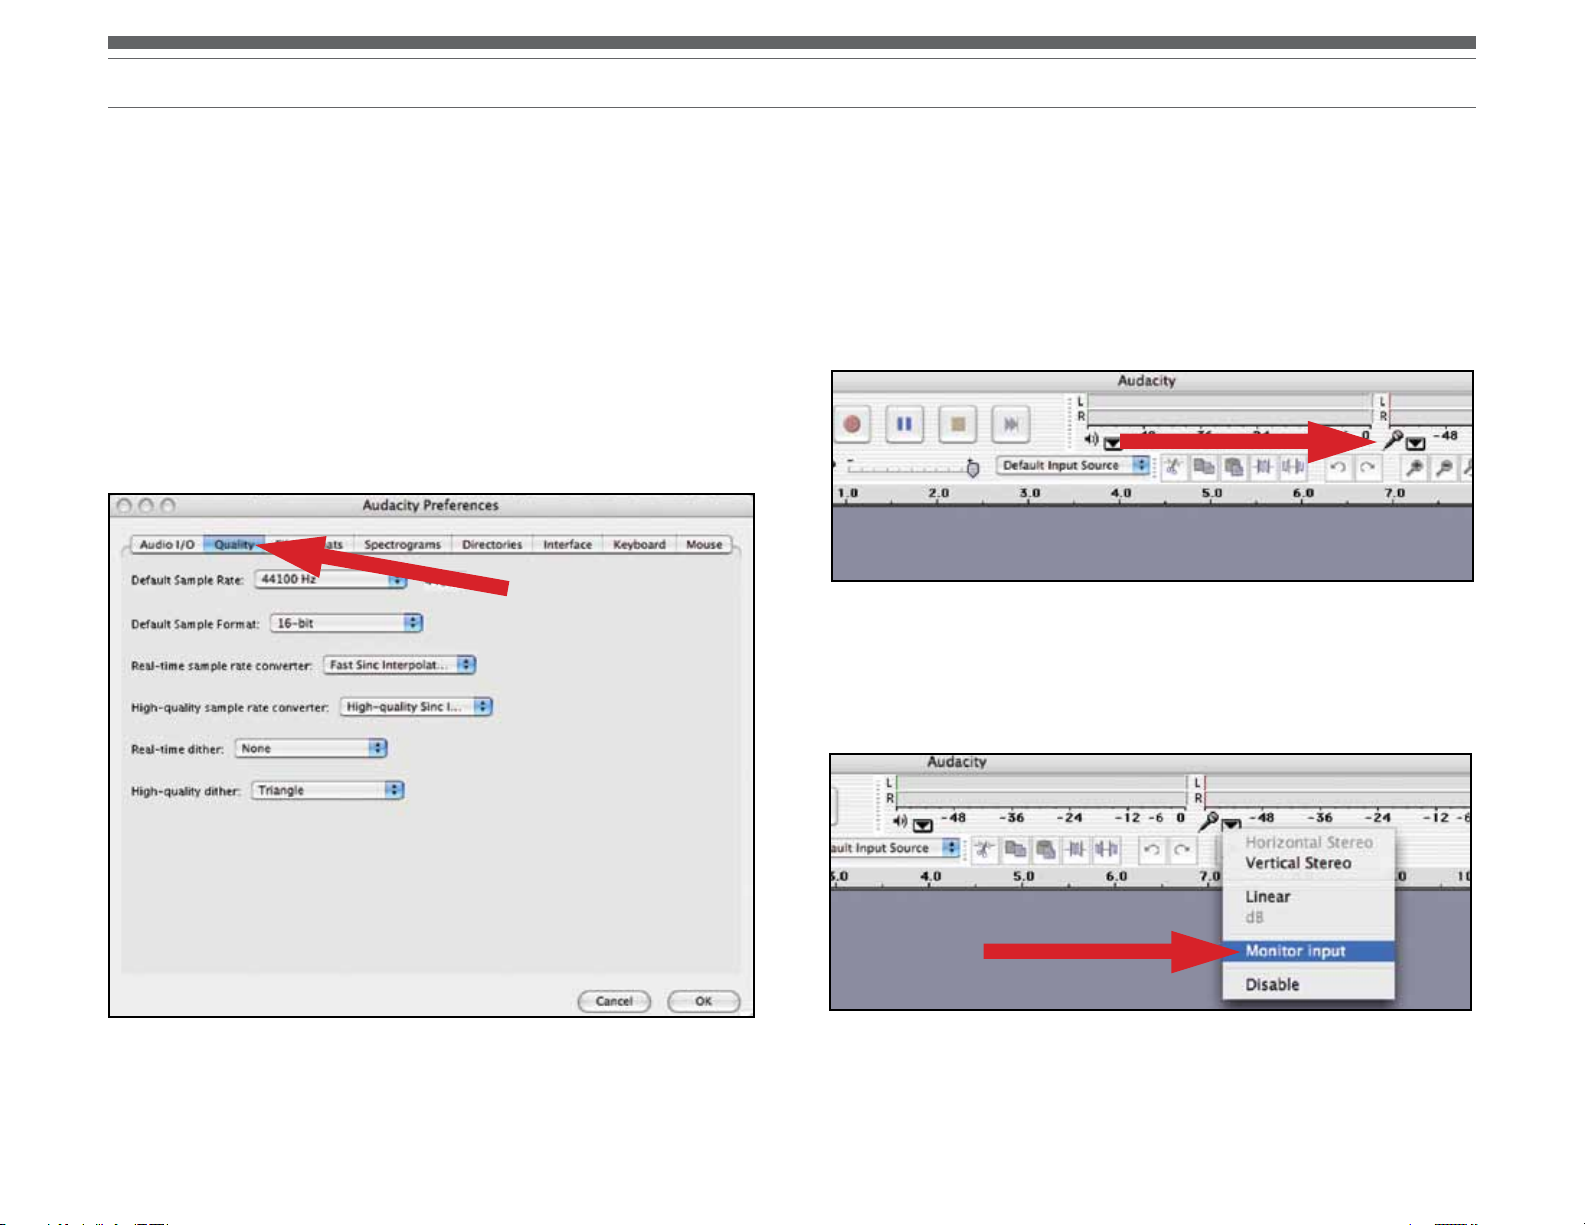Image resolution: width=1585 pixels, height=1225 pixels.
Task: Select the Quality preferences tab
Action: coord(234,545)
